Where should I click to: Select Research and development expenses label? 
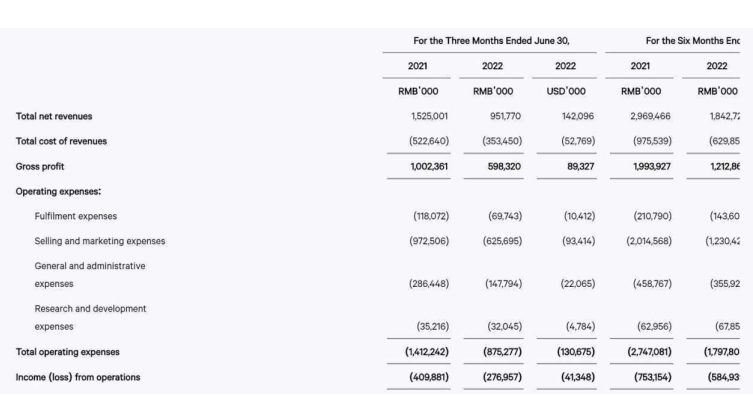[x=90, y=318]
